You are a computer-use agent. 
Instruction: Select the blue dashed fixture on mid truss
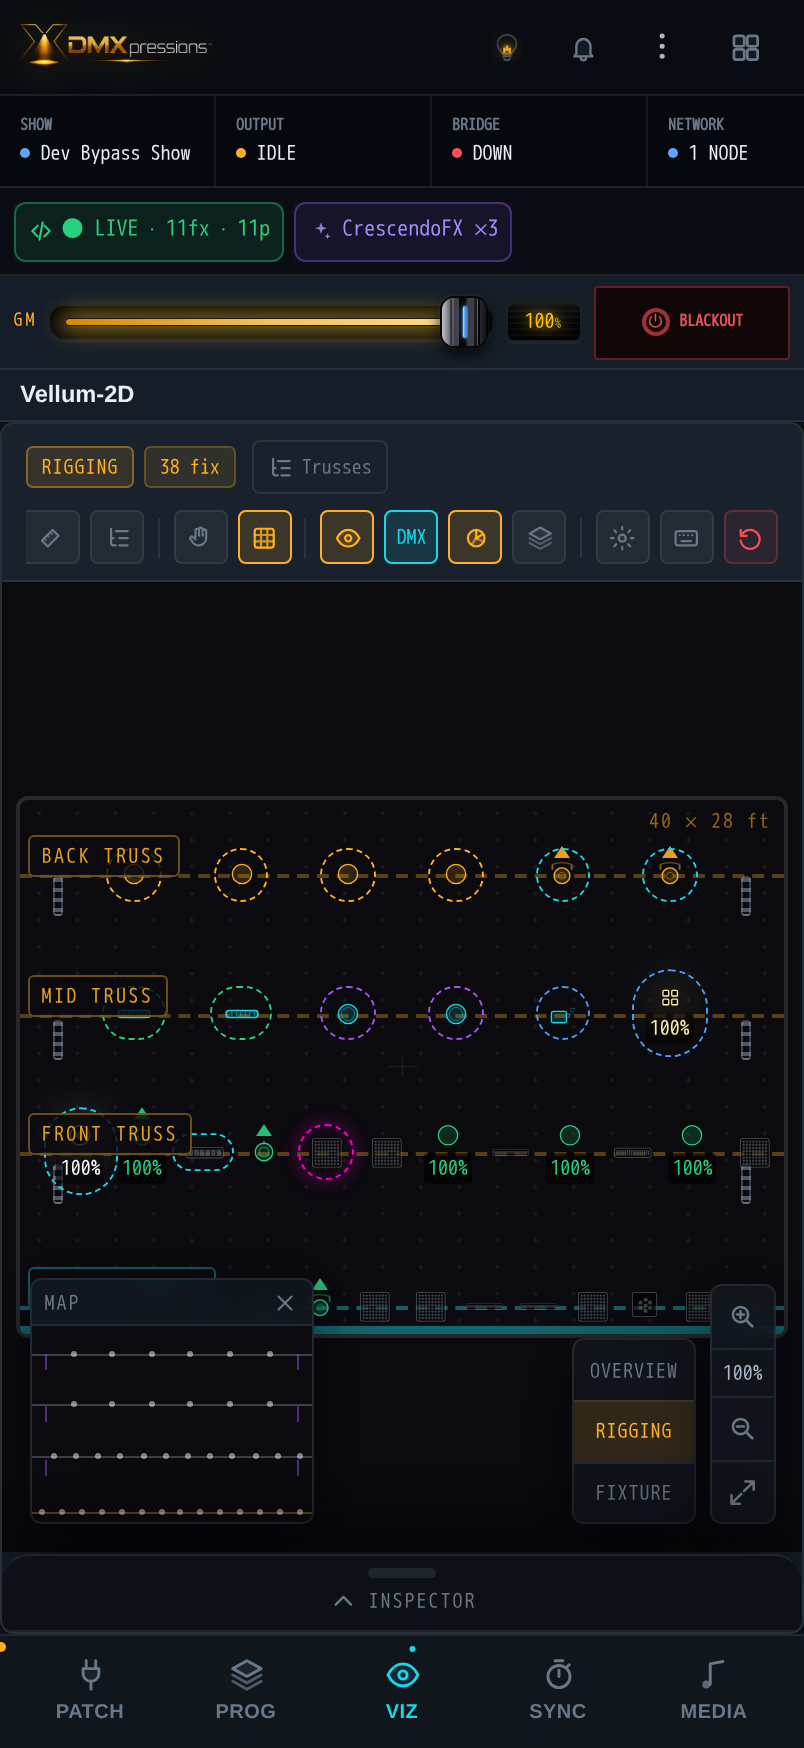563,1013
